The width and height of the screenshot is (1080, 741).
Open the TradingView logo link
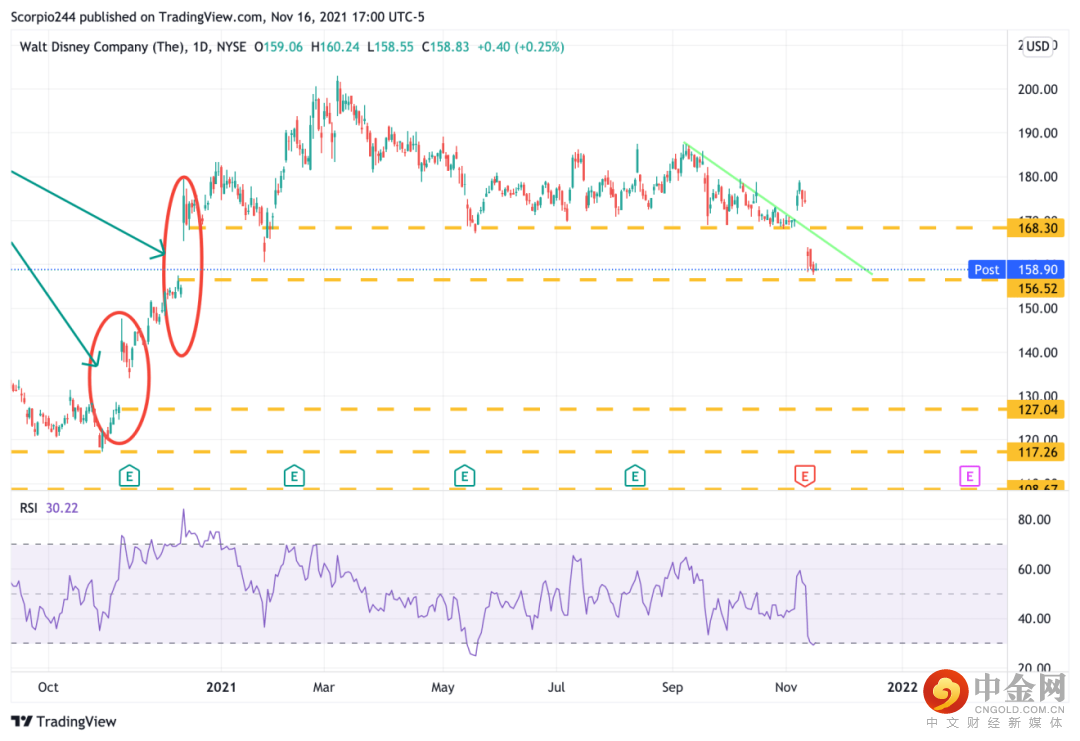(x=64, y=721)
